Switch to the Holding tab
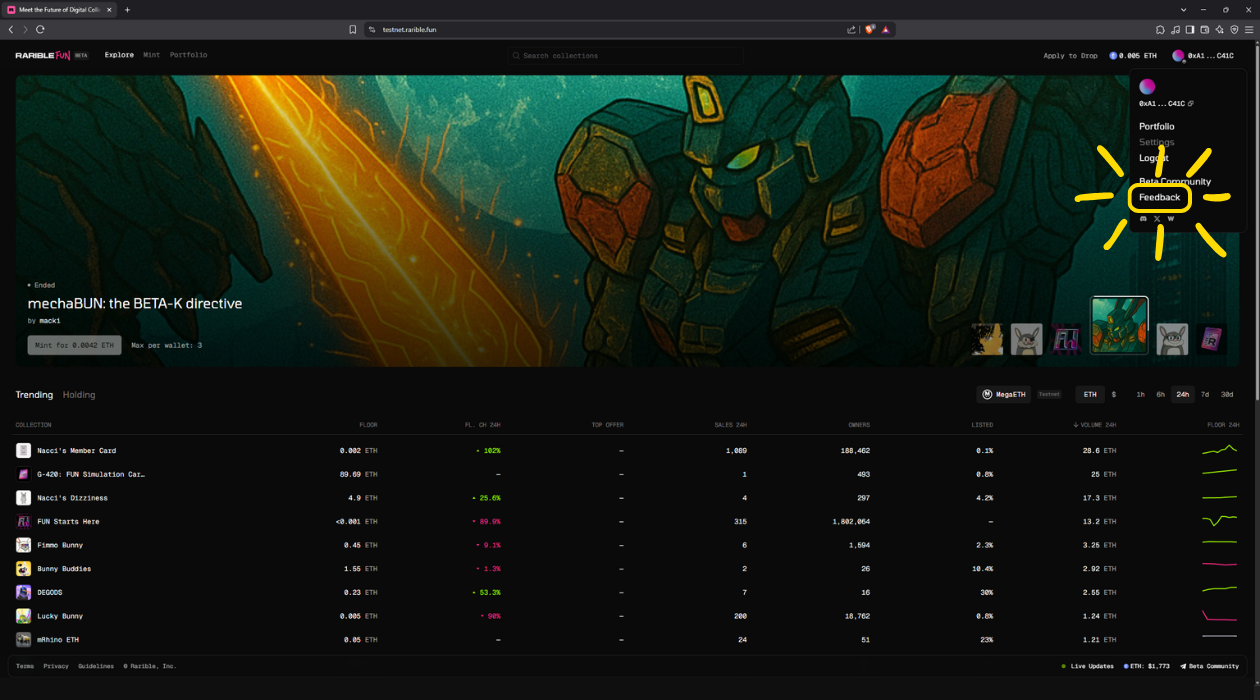This screenshot has height=700, width=1260. [79, 395]
